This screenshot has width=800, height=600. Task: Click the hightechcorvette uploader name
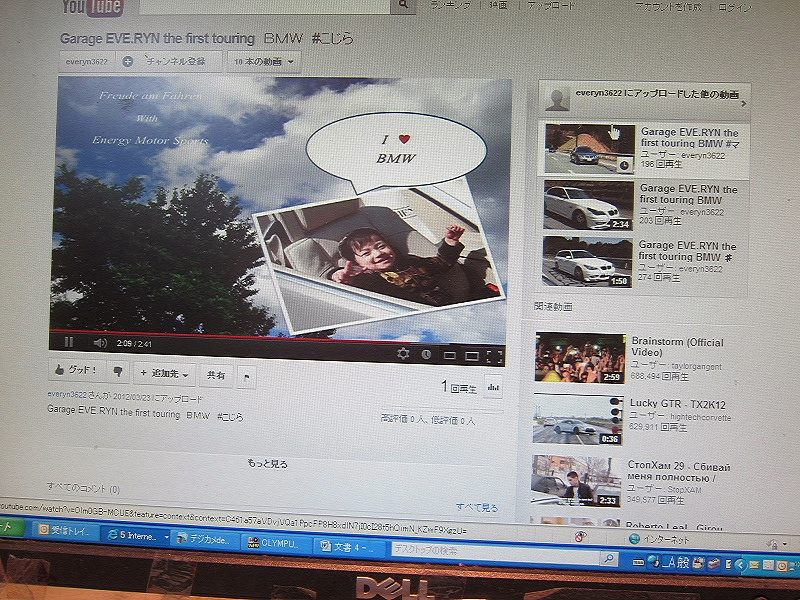point(700,417)
